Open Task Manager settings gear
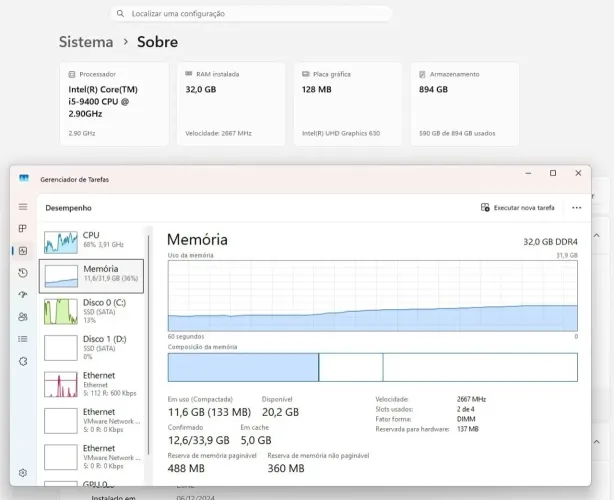This screenshot has height=500, width=614. tap(23, 473)
